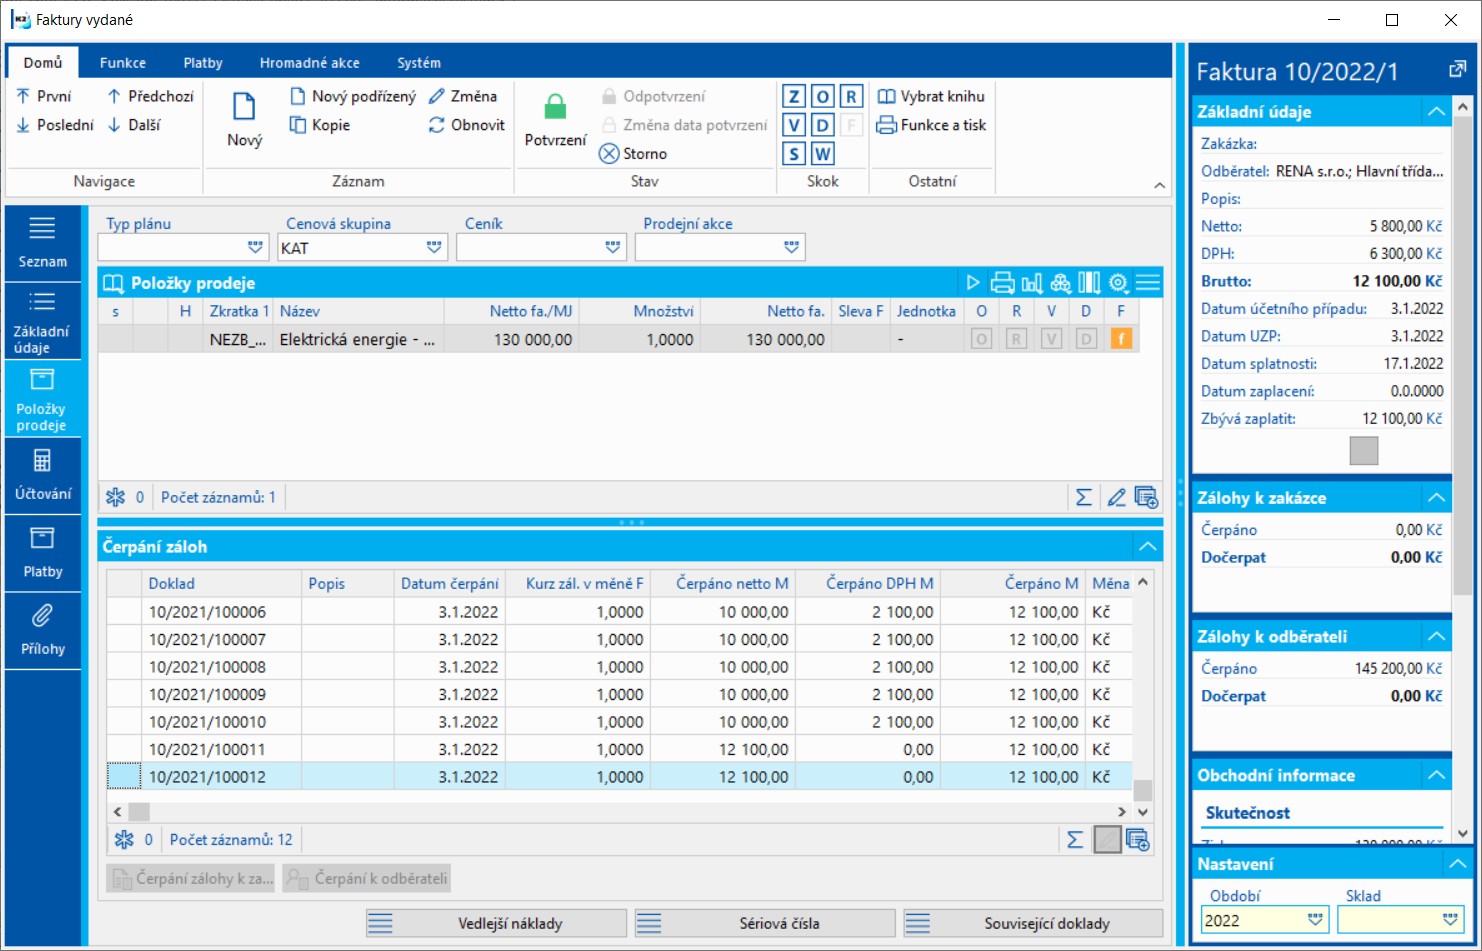1482x951 pixels.
Task: Collapse the Zálohy k zakázce panel
Action: click(x=1437, y=498)
